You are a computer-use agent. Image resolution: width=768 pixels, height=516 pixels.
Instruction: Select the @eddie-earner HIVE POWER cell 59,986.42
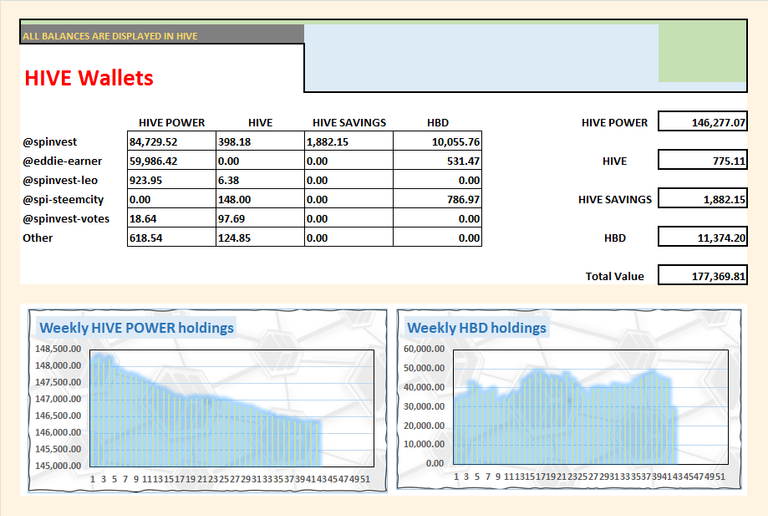coord(171,161)
